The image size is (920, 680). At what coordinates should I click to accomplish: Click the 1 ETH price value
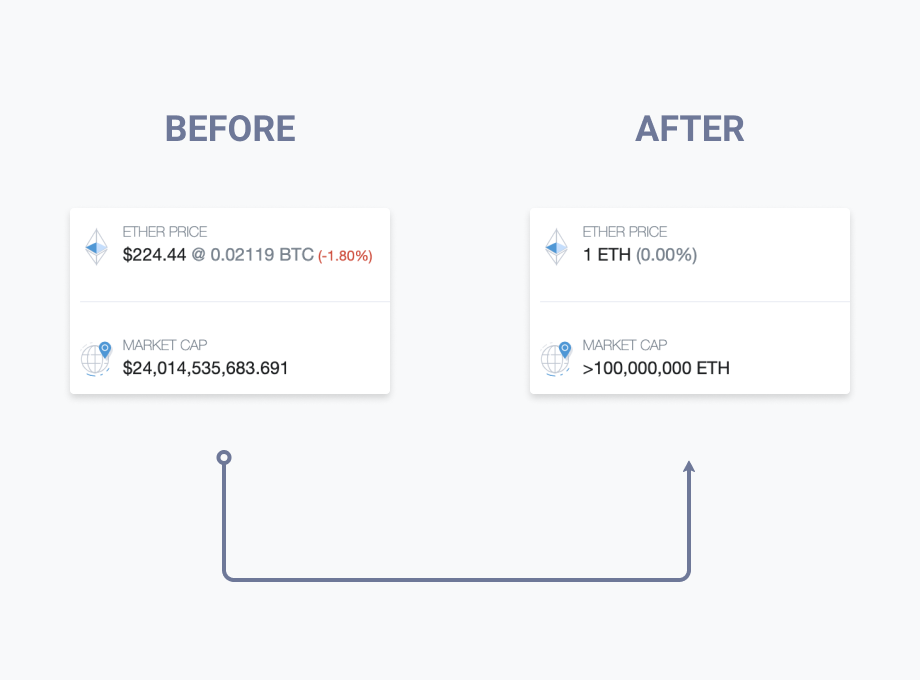pos(607,255)
